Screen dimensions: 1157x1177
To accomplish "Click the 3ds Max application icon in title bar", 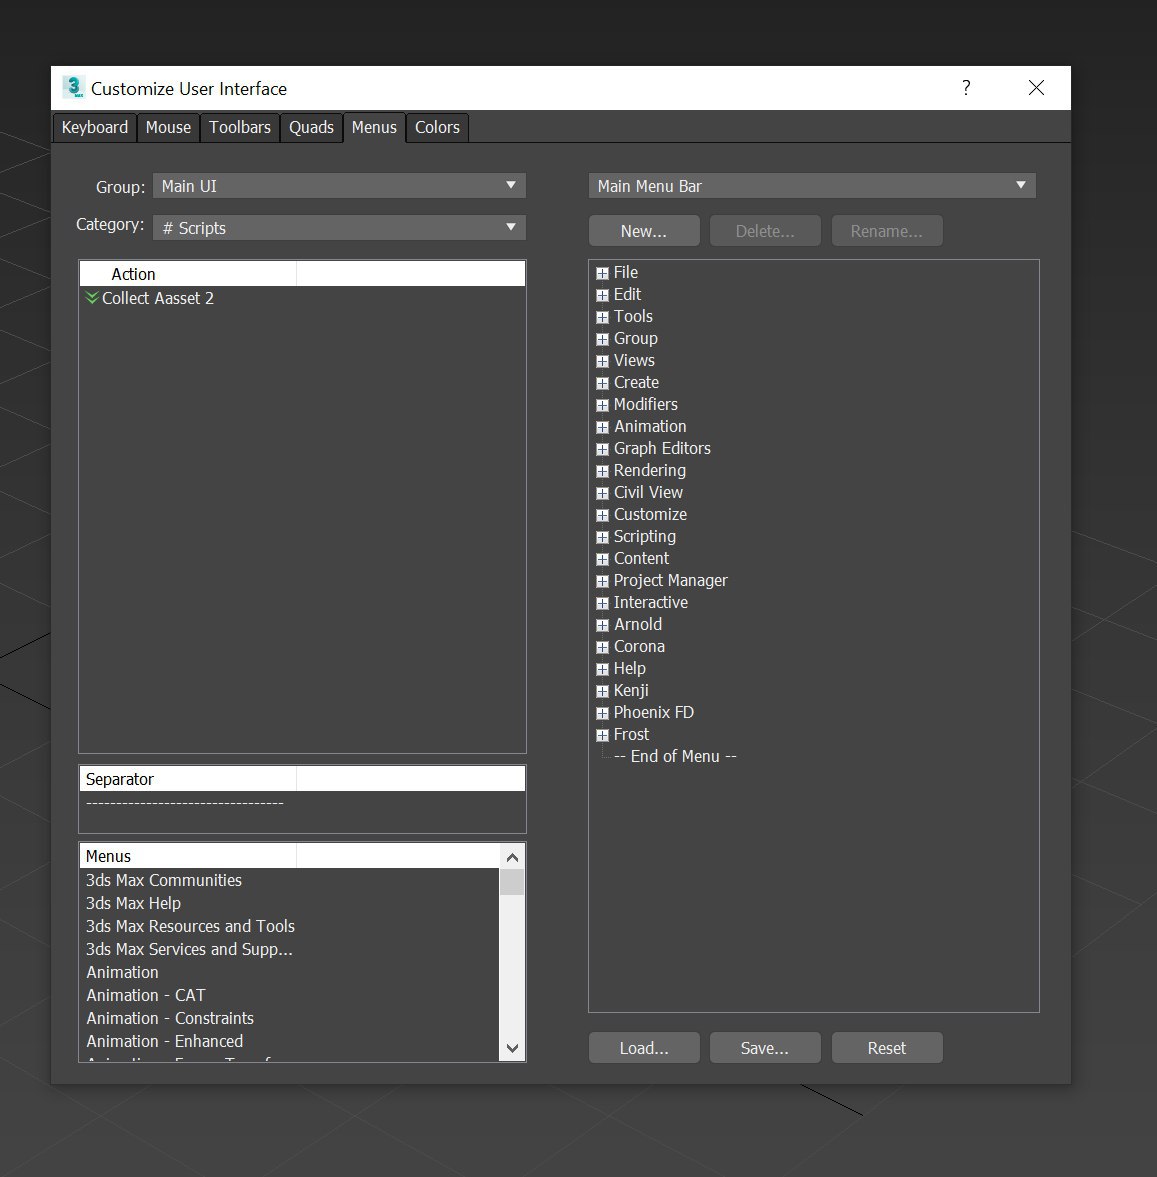I will click(x=73, y=88).
